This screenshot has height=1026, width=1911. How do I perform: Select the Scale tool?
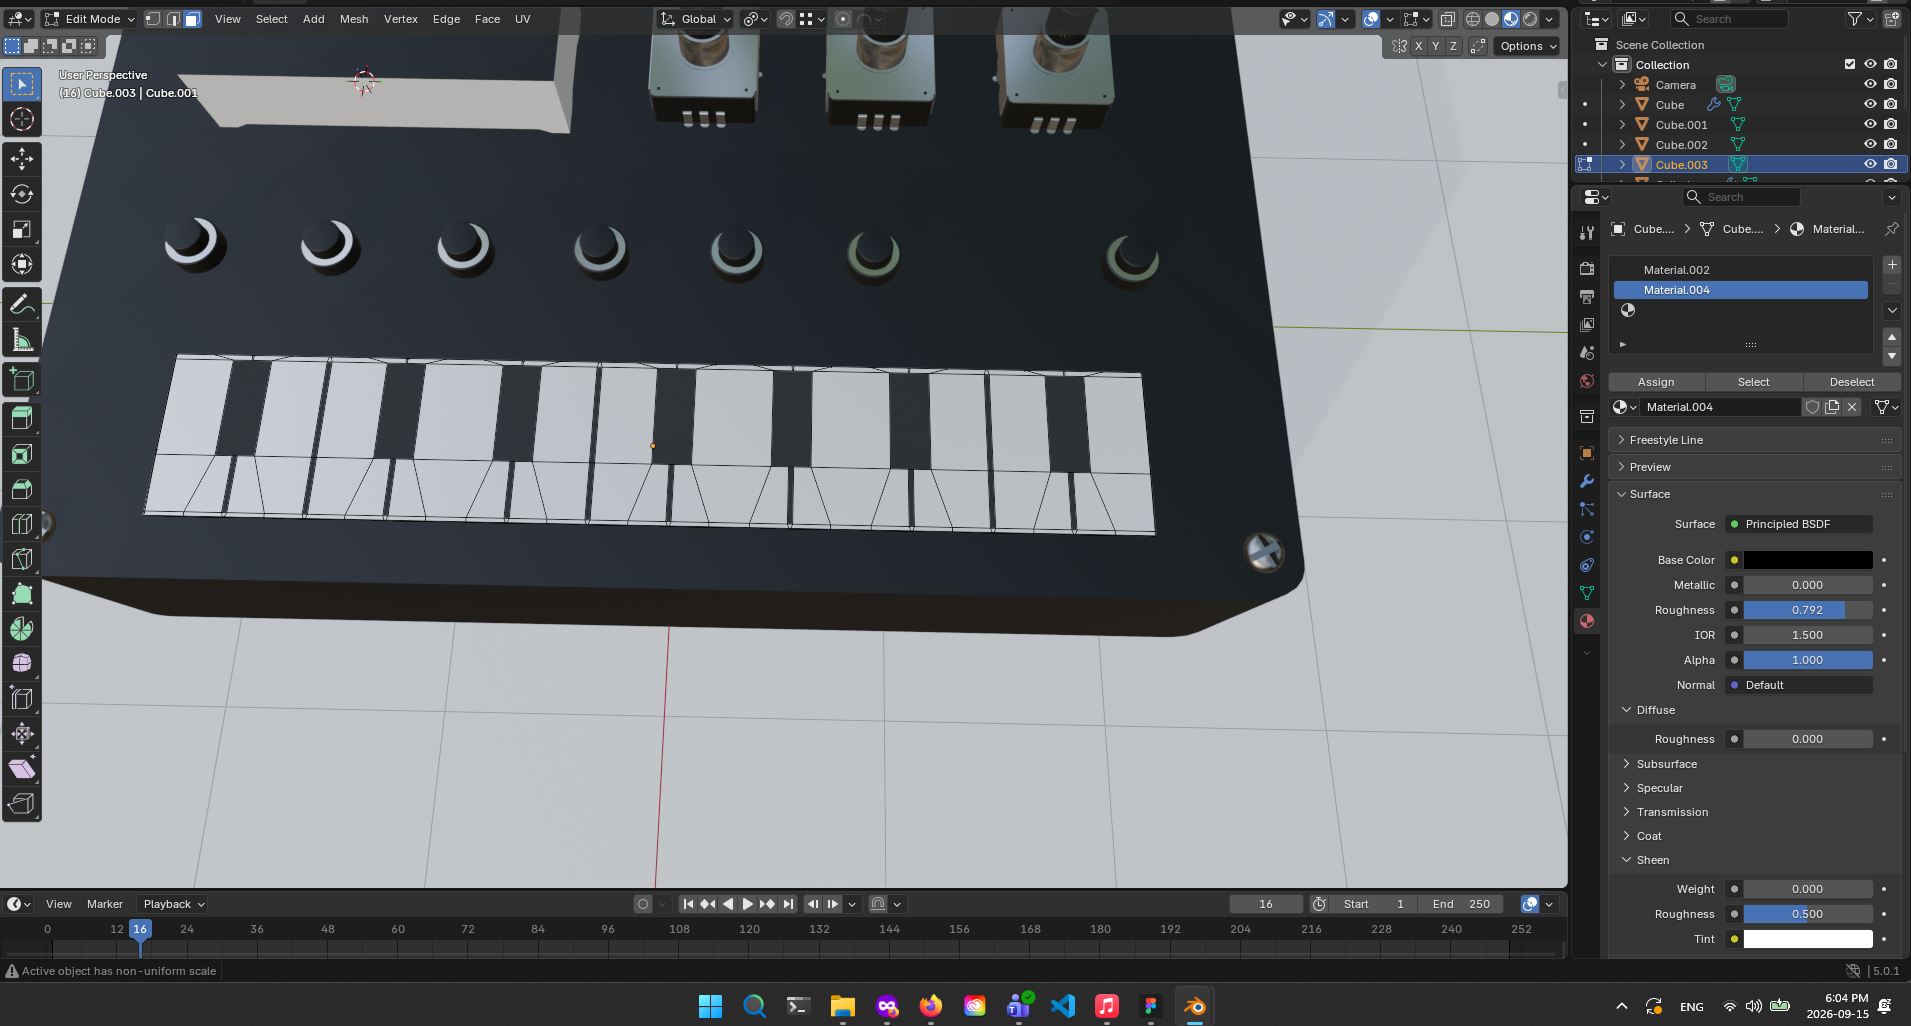pos(22,229)
